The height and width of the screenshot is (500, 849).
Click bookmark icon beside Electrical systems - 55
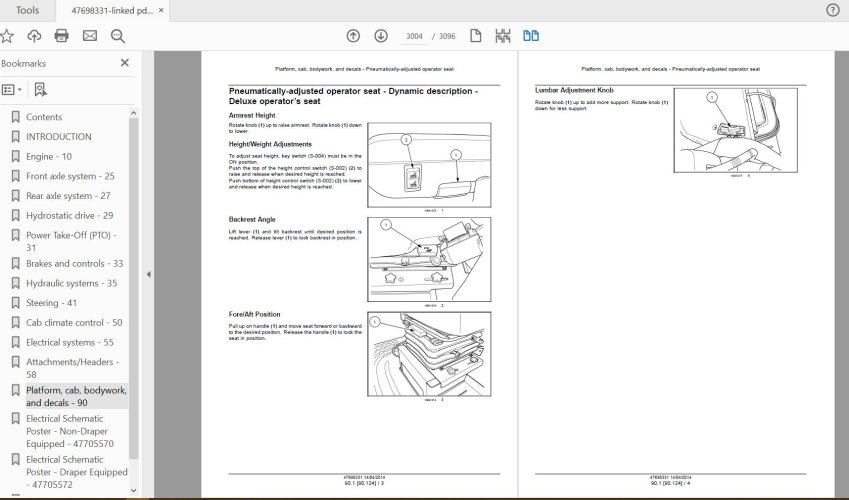(16, 342)
